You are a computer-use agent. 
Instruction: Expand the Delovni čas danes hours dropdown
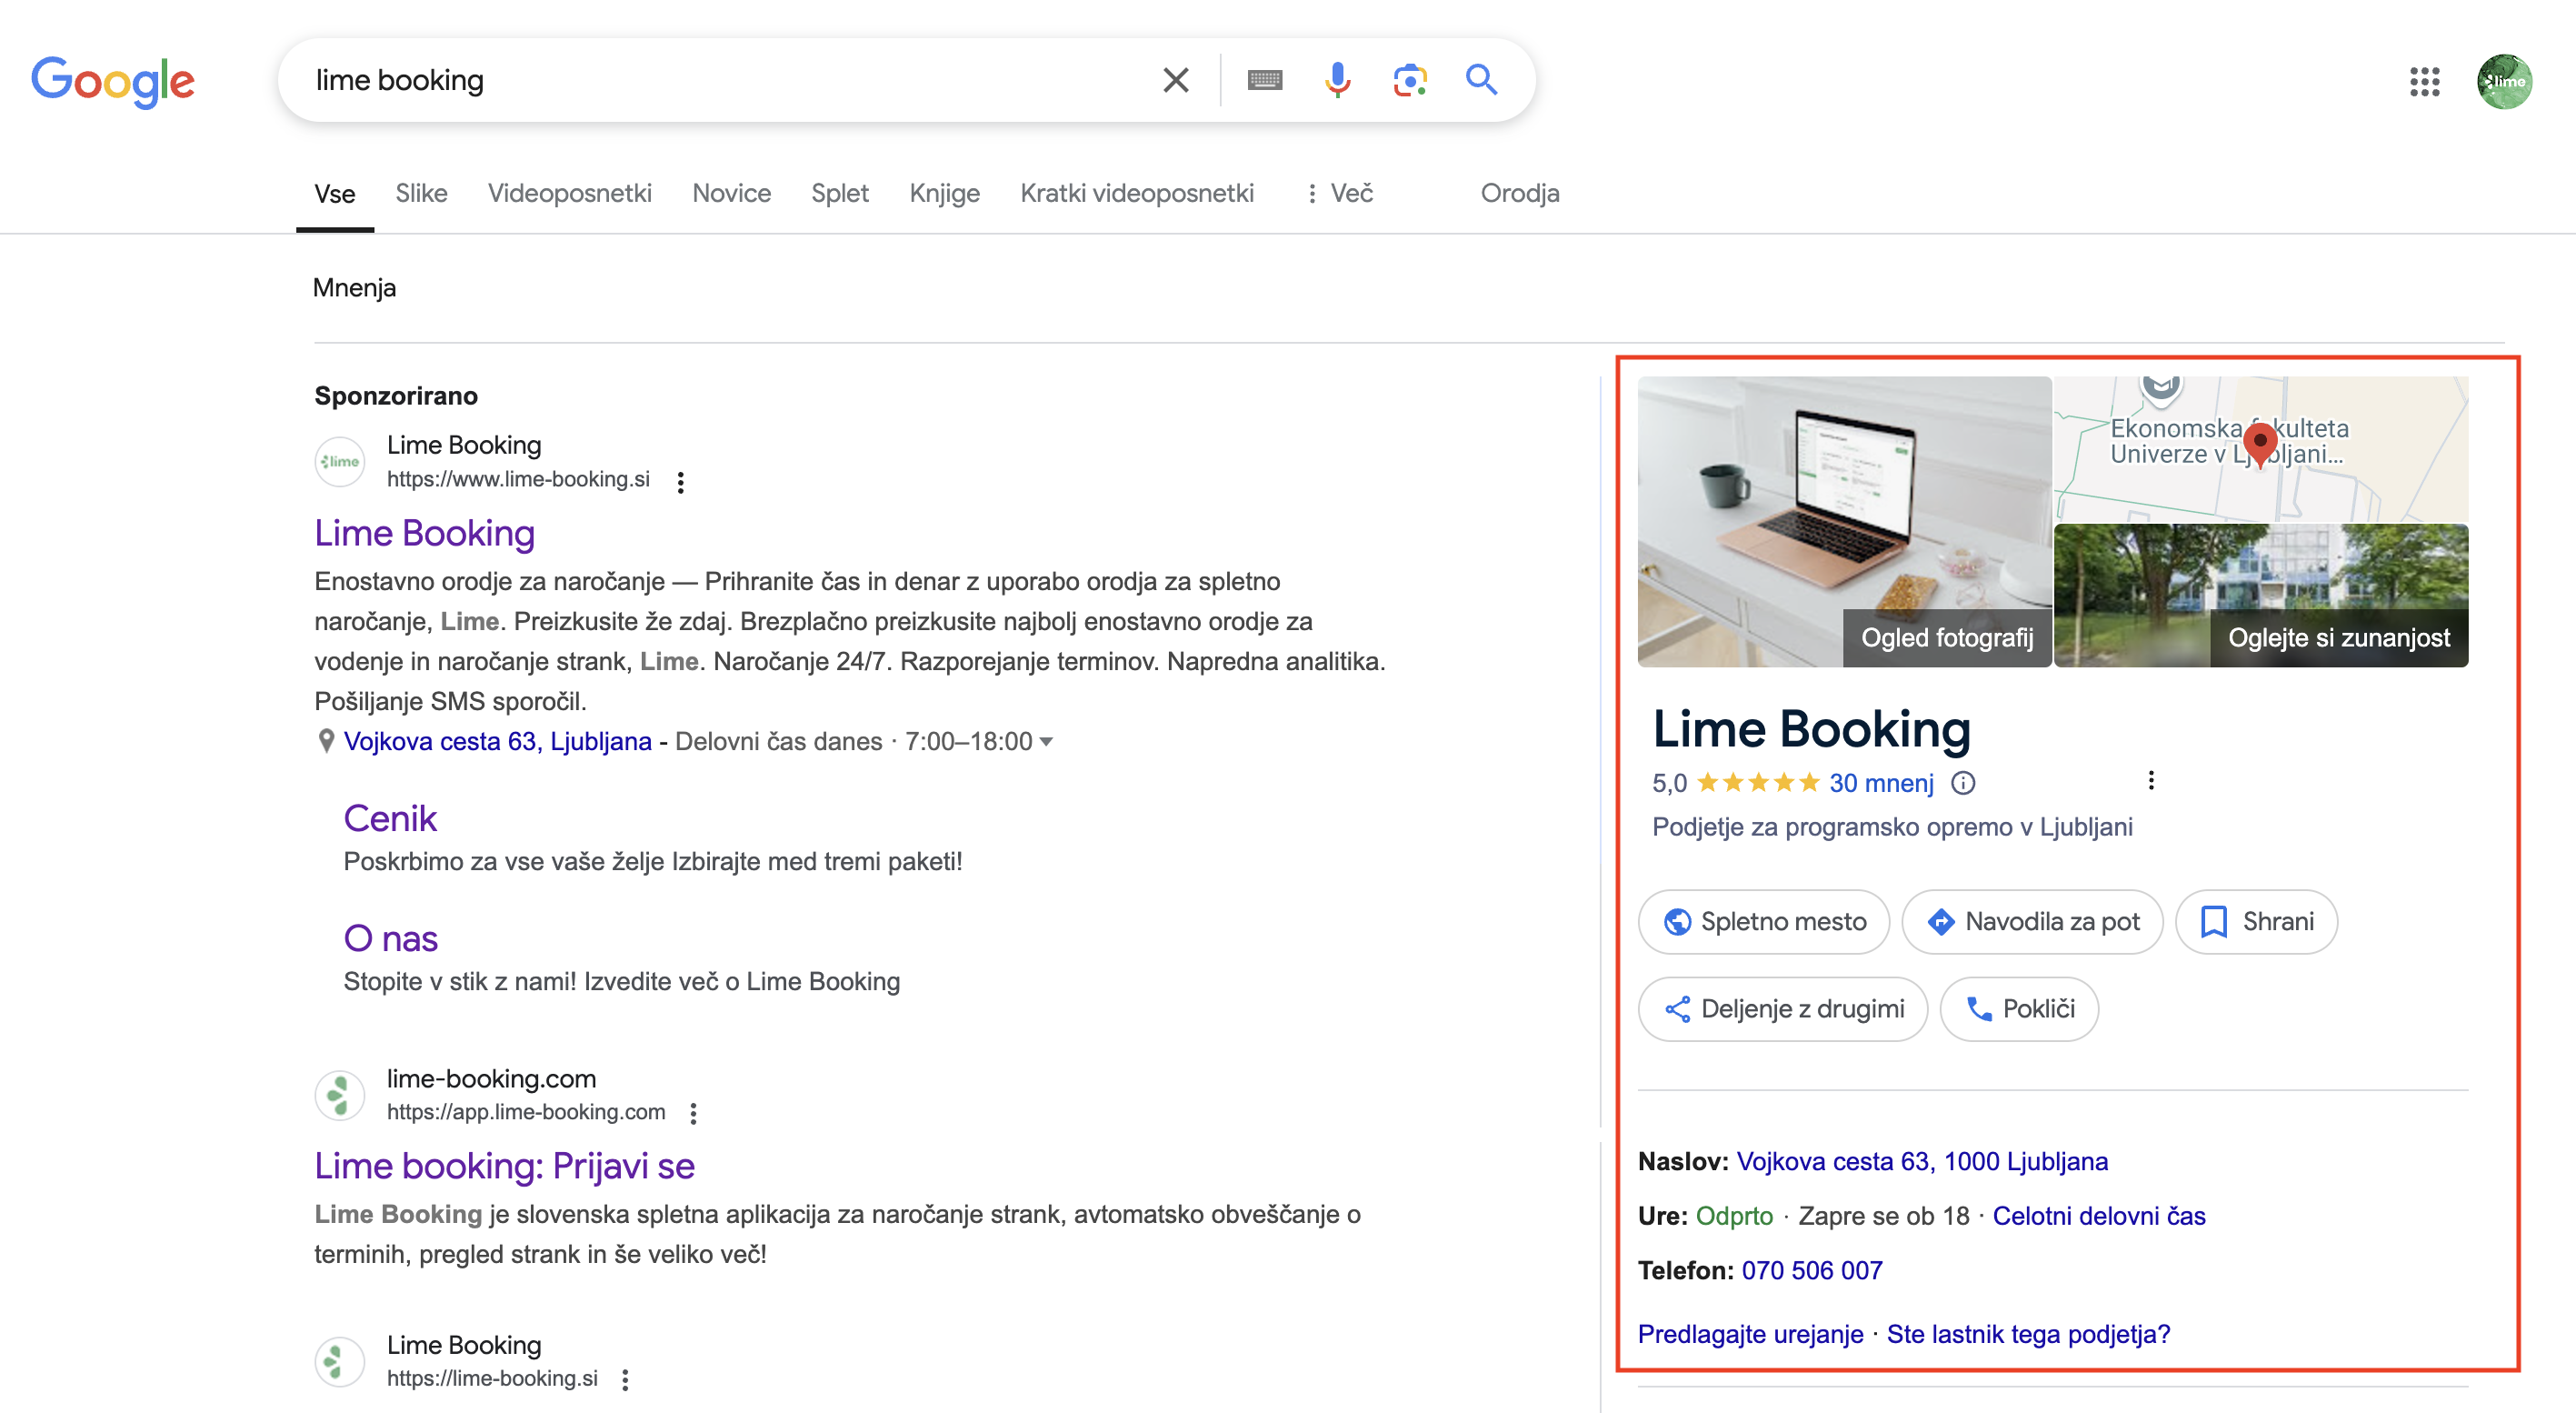pyautogui.click(x=1046, y=742)
